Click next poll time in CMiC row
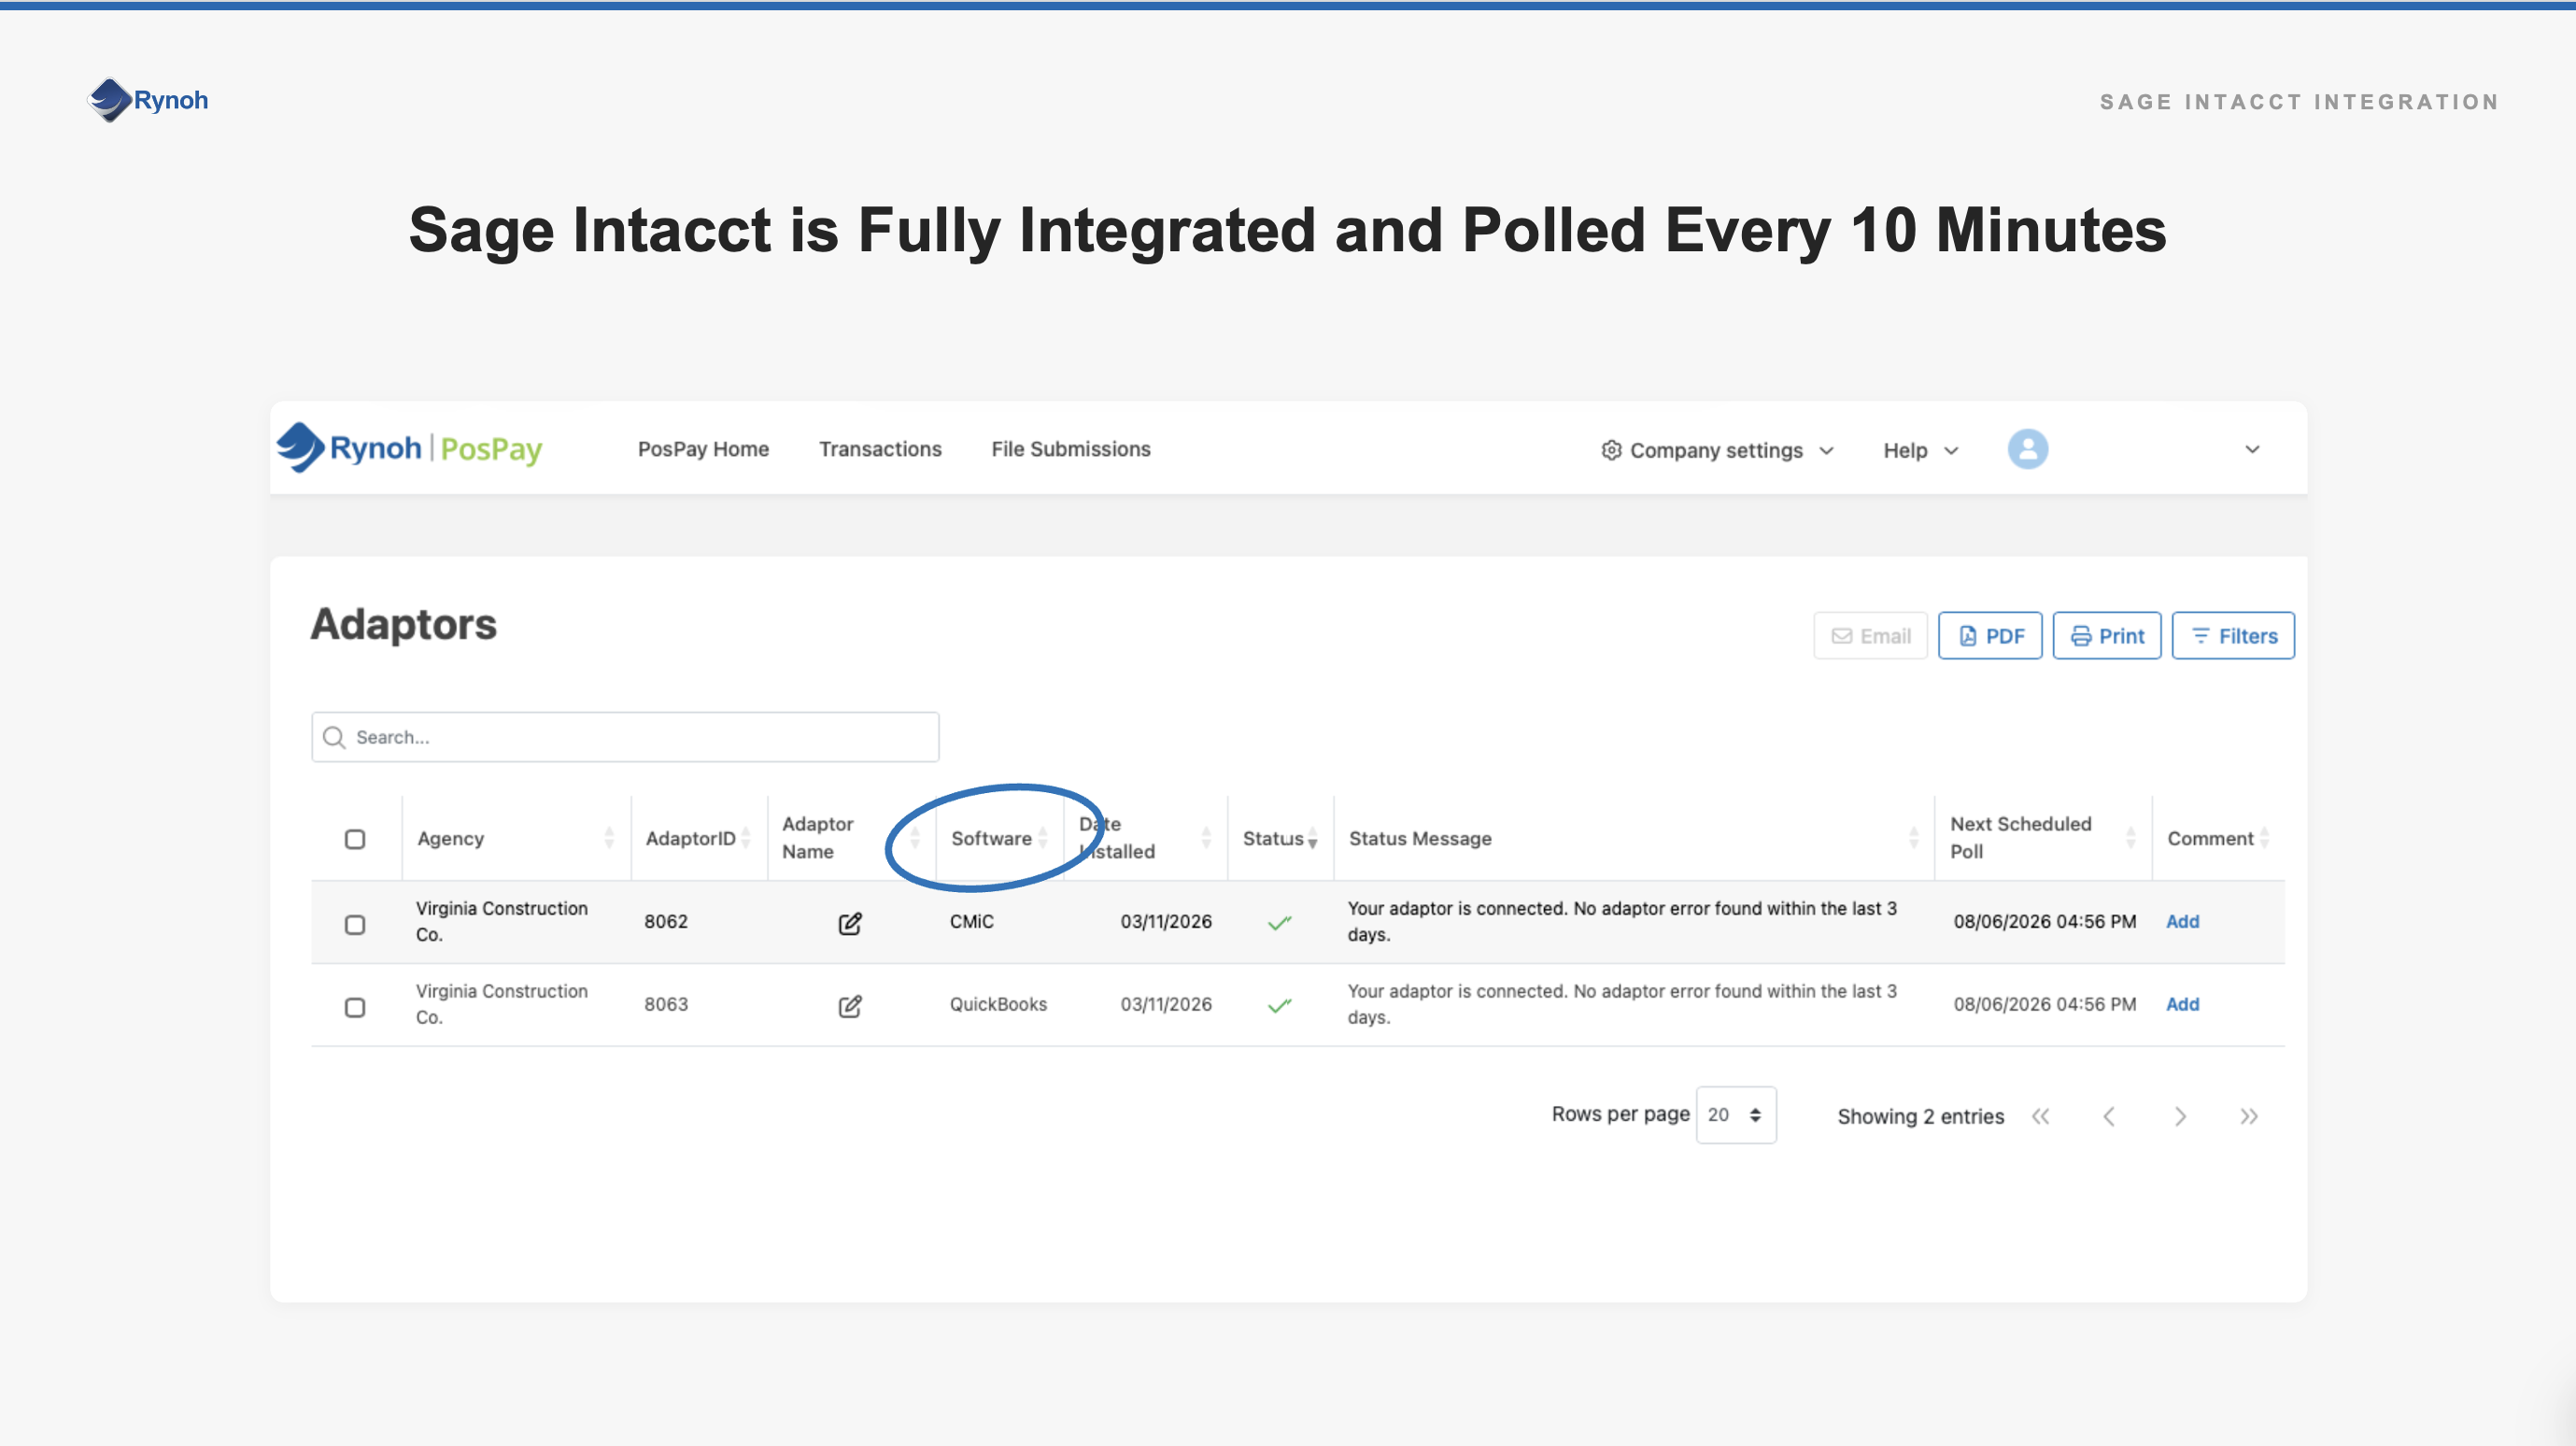The width and height of the screenshot is (2576, 1446). point(2045,921)
